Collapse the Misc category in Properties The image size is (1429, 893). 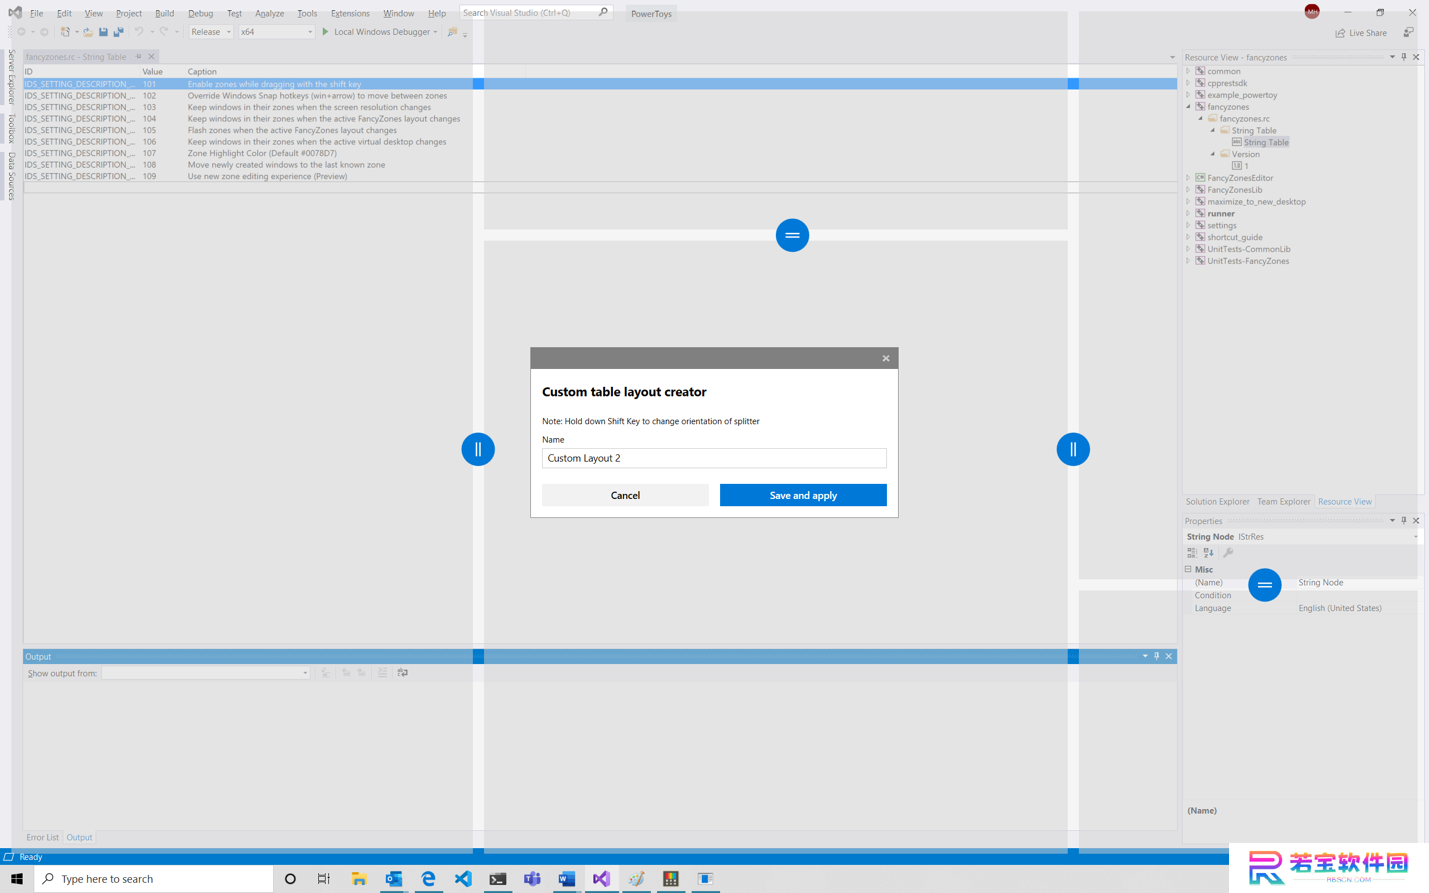coord(1188,570)
